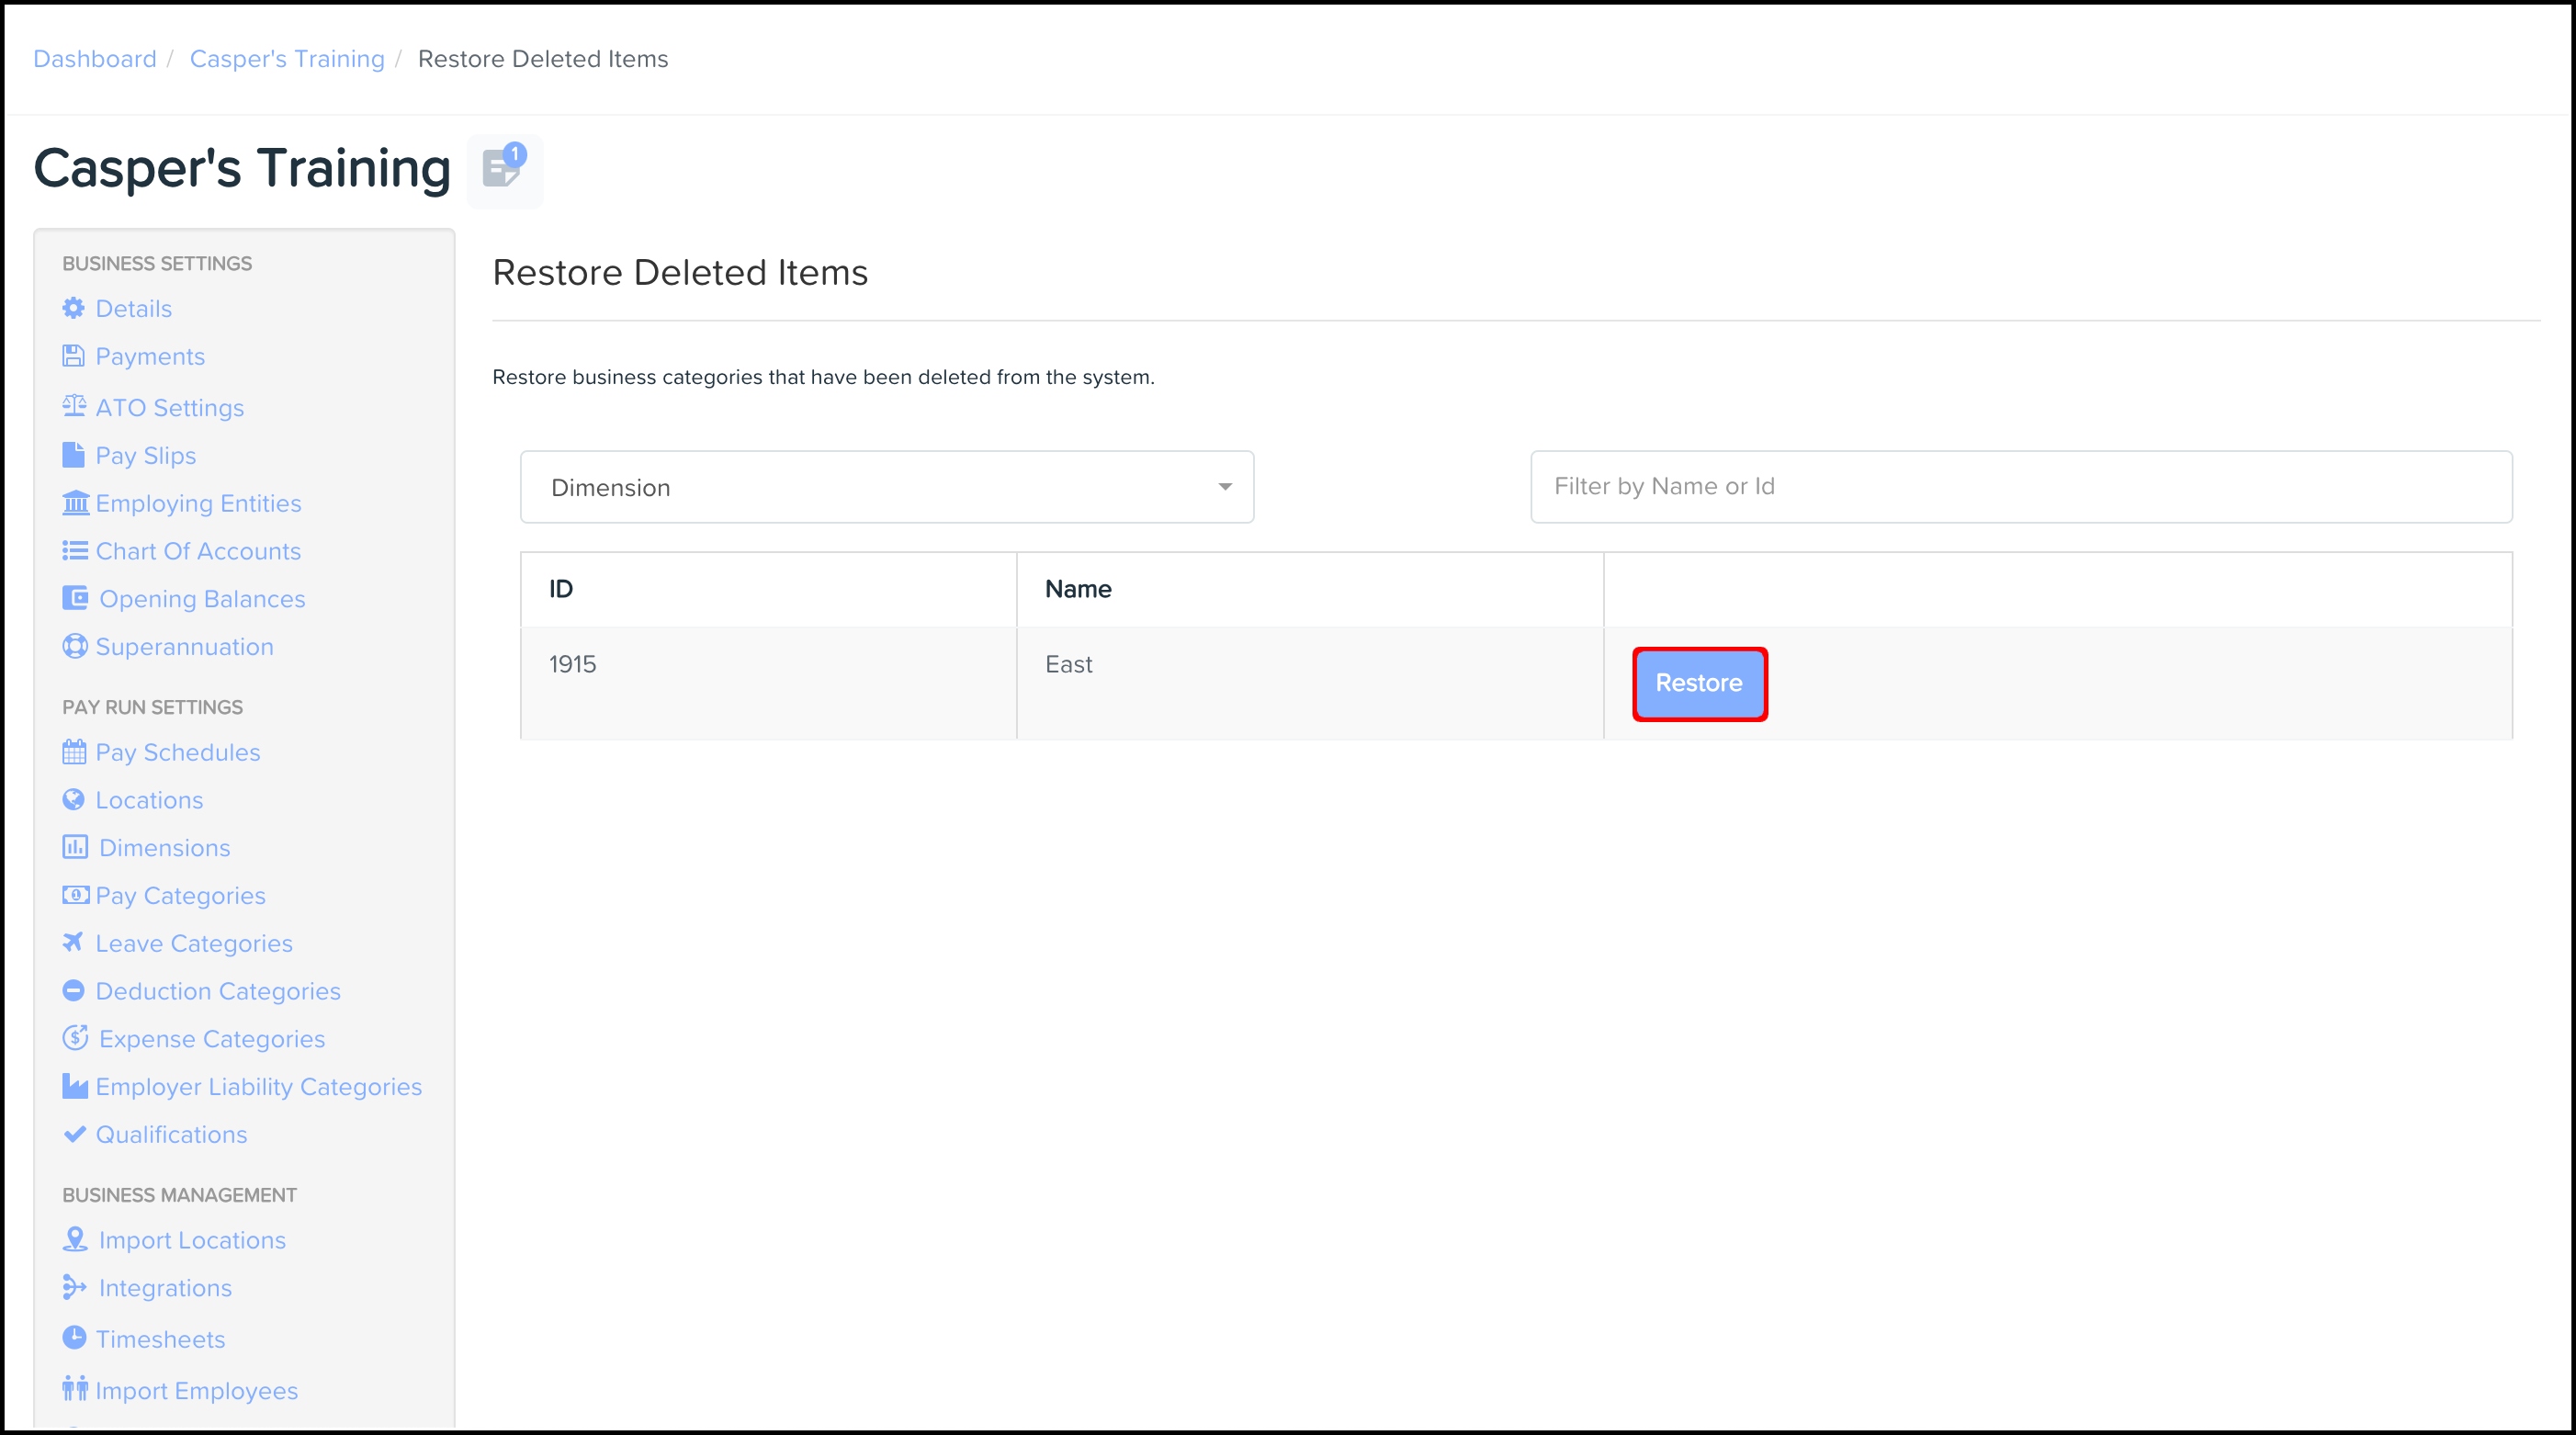Click the notes icon with badge
2576x1435 pixels.
point(503,169)
